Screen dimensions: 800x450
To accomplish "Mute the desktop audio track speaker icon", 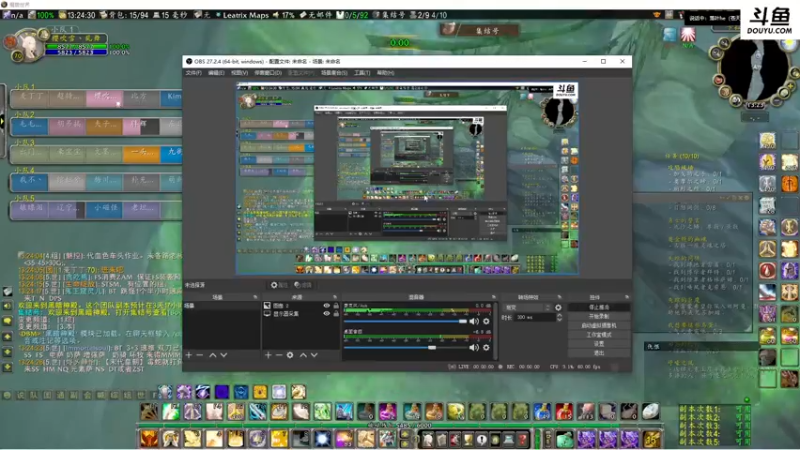I will click(x=474, y=347).
